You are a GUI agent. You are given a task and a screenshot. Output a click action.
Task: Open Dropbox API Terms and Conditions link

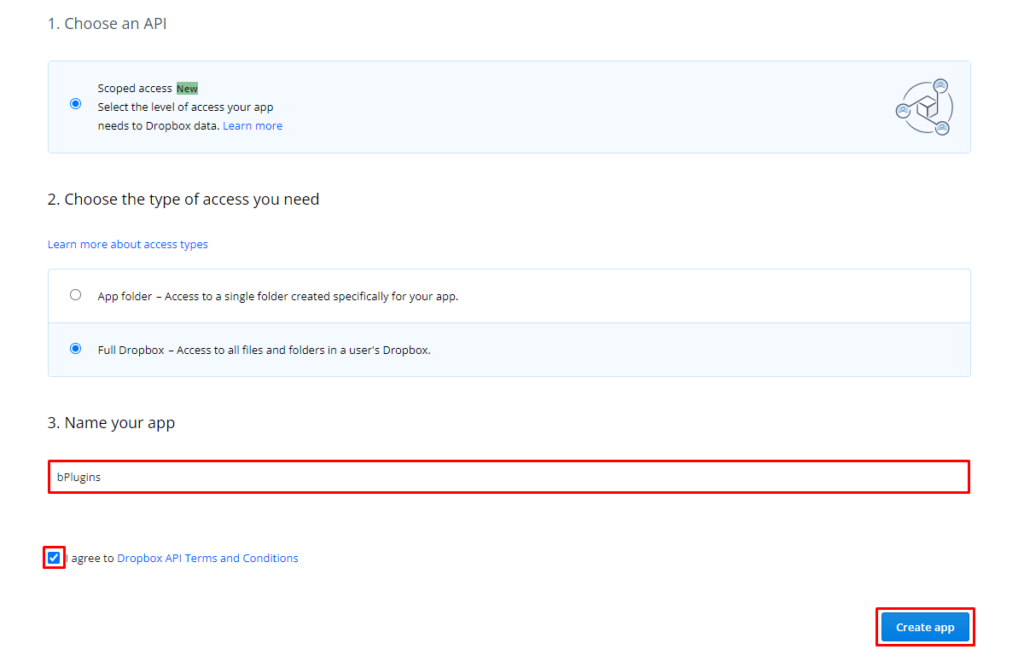[x=207, y=558]
